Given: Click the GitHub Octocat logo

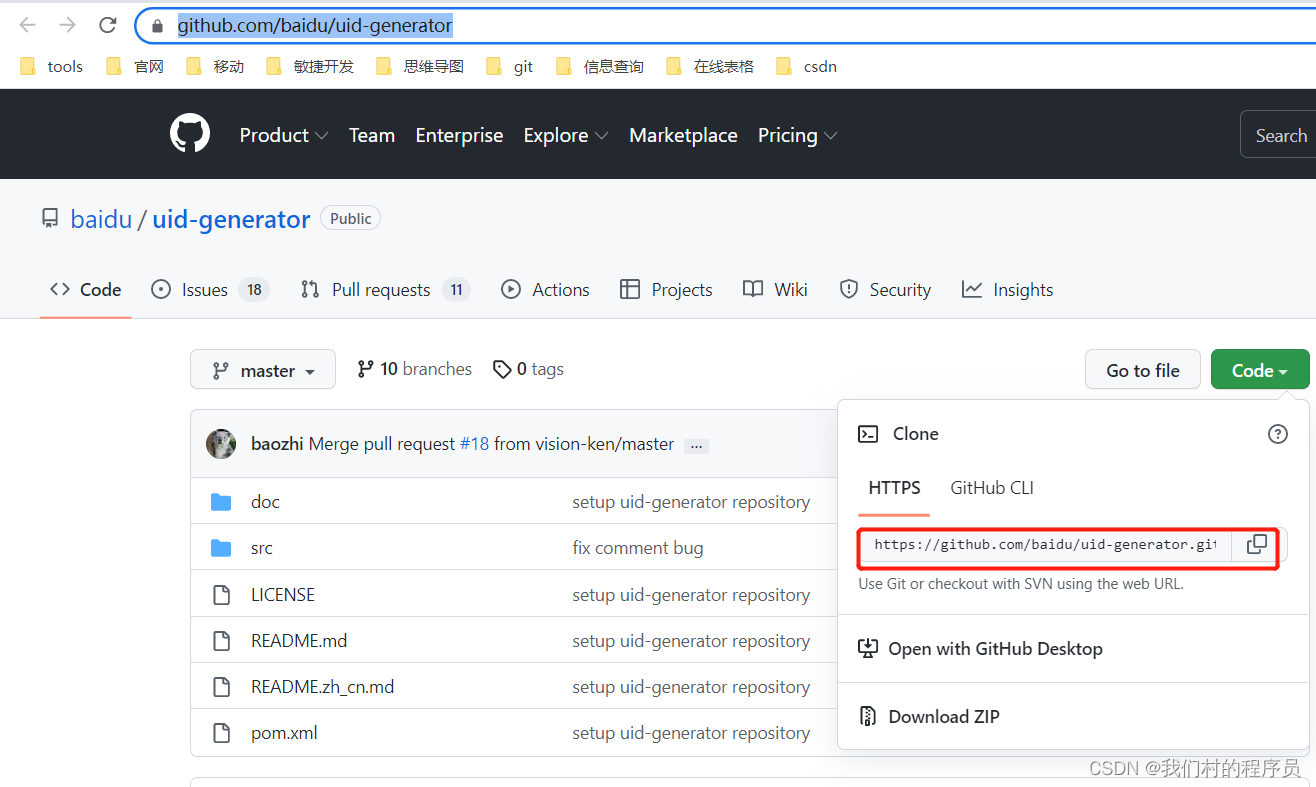Looking at the screenshot, I should pyautogui.click(x=190, y=134).
